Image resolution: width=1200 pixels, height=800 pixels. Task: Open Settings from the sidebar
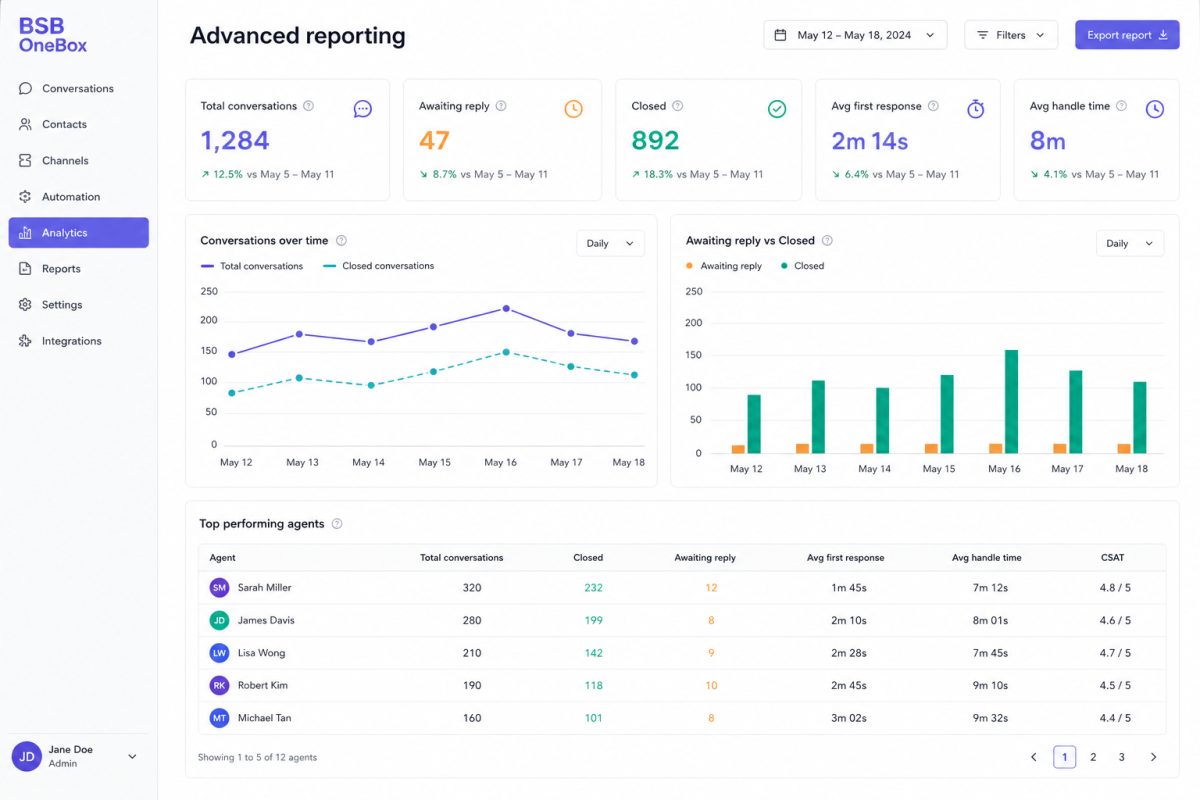tap(78, 304)
